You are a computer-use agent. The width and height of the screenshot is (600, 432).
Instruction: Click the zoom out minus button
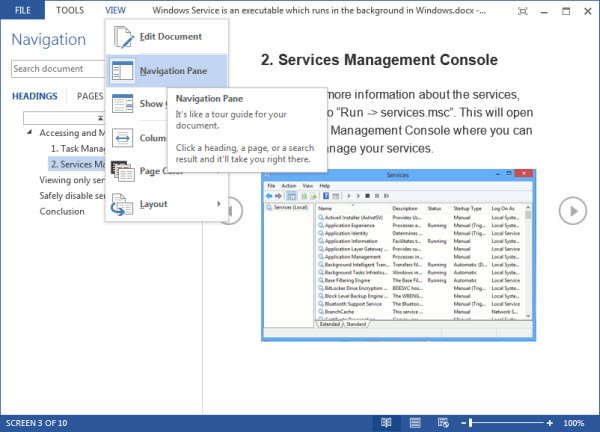coord(463,423)
